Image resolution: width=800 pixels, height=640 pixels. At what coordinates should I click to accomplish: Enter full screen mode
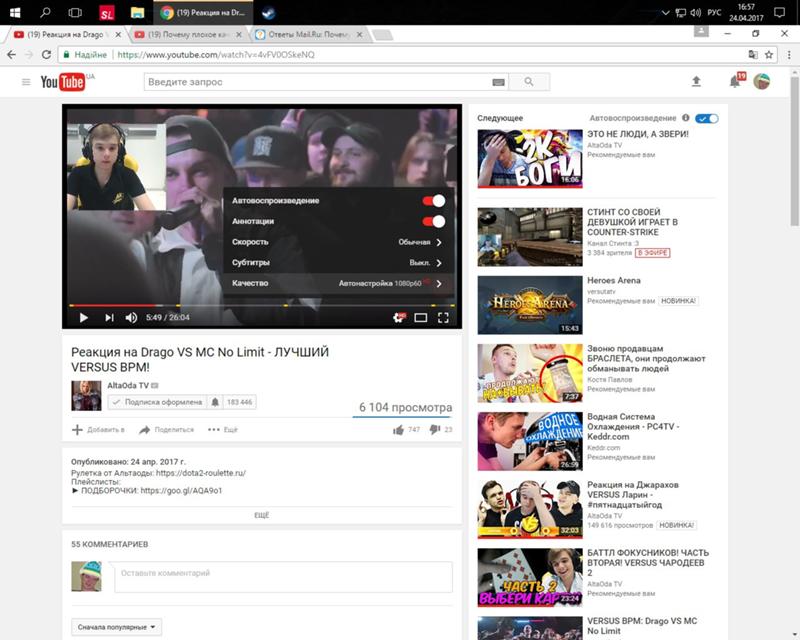[x=443, y=318]
